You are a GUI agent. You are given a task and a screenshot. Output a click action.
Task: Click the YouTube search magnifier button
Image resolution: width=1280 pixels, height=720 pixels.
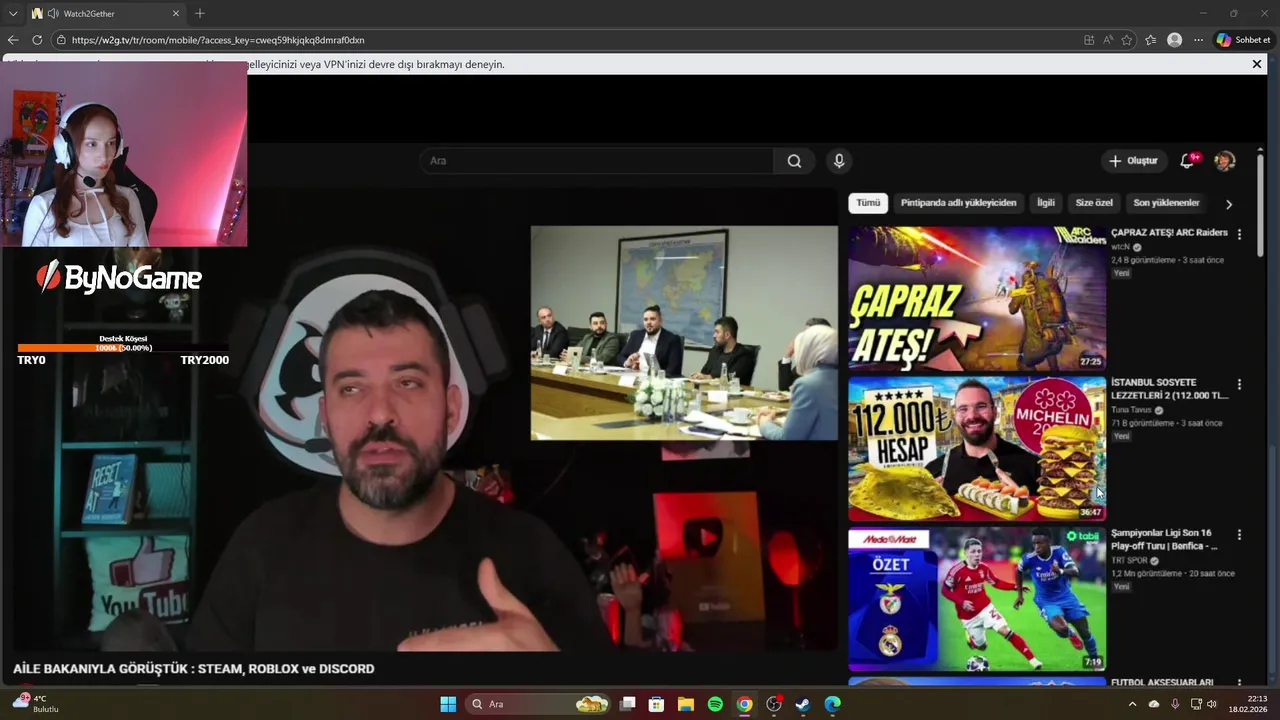(794, 161)
